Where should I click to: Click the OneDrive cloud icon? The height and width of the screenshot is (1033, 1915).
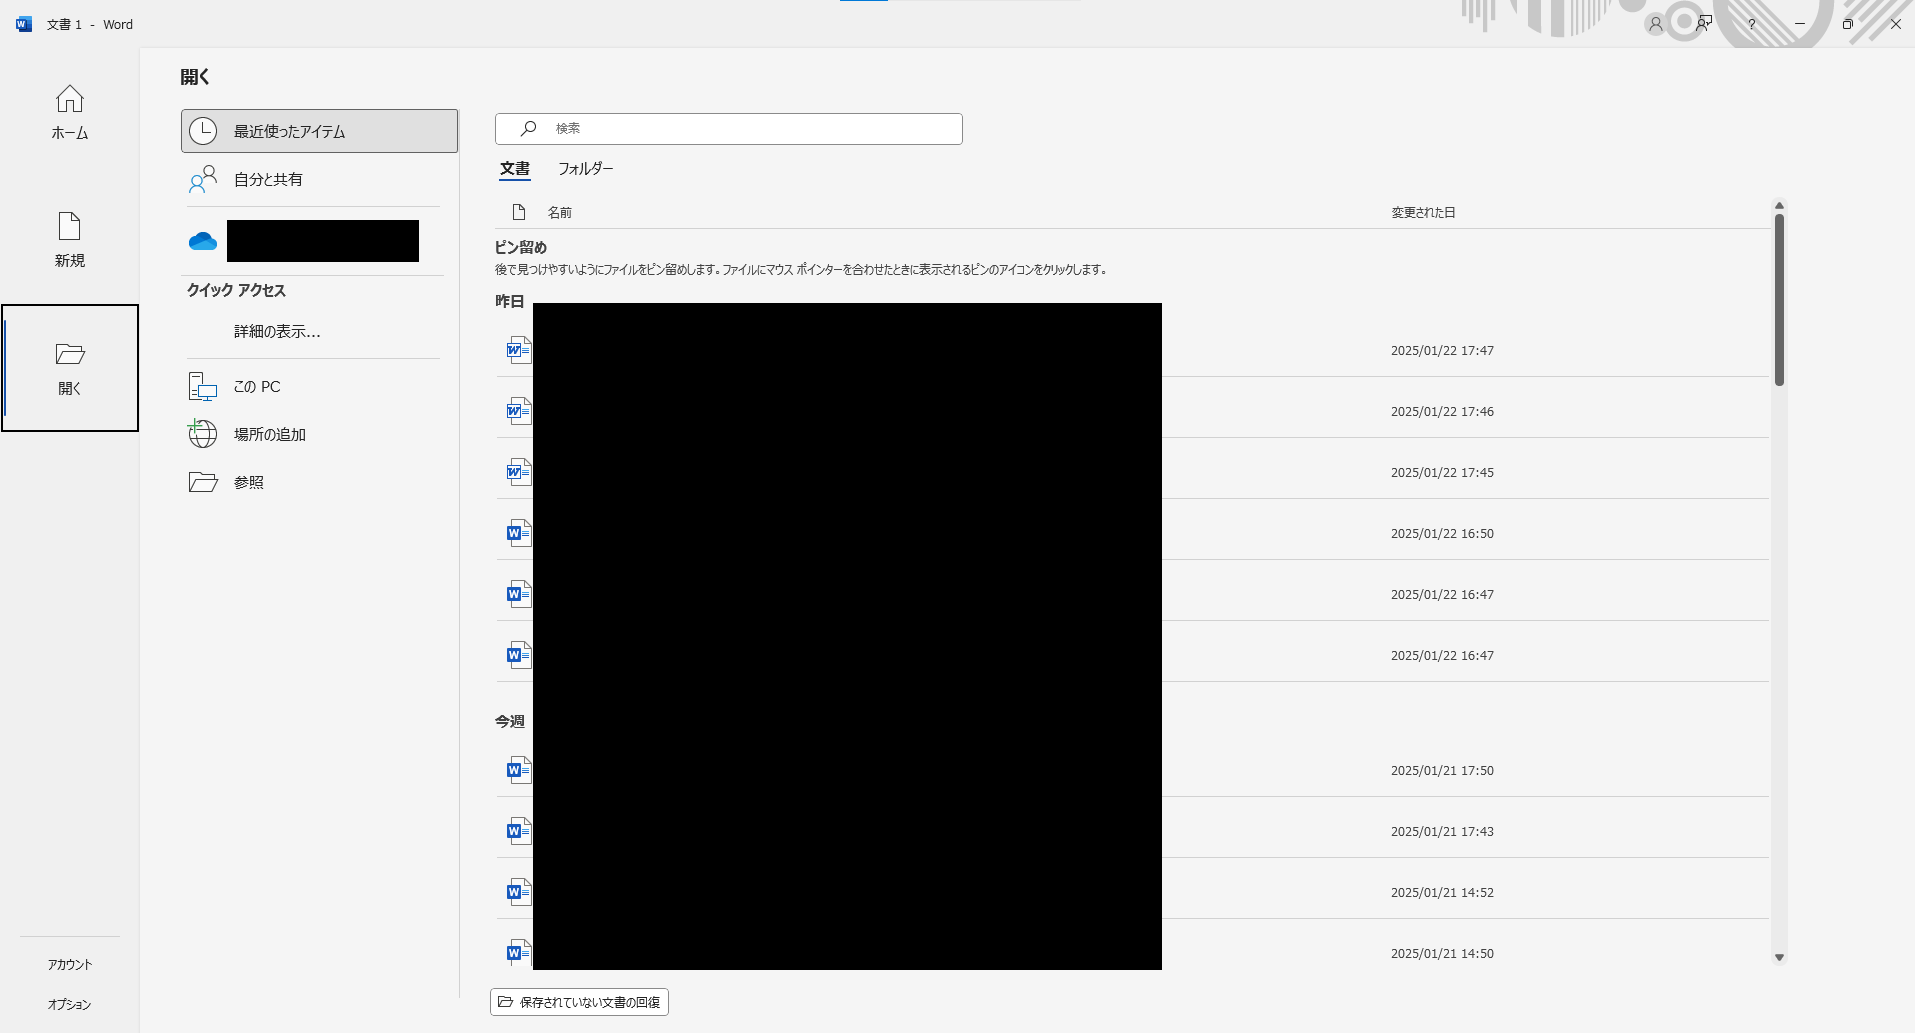pos(203,242)
